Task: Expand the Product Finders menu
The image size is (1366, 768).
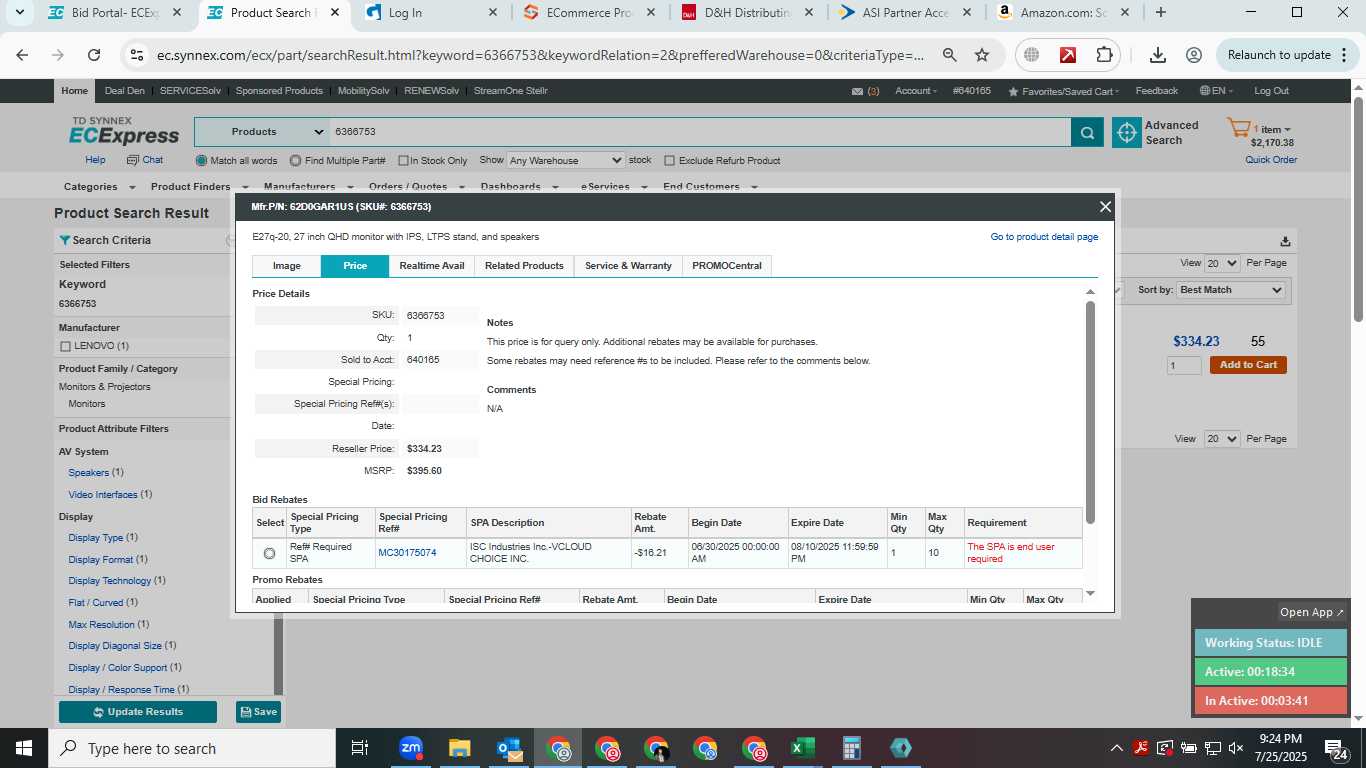Action: pos(198,187)
